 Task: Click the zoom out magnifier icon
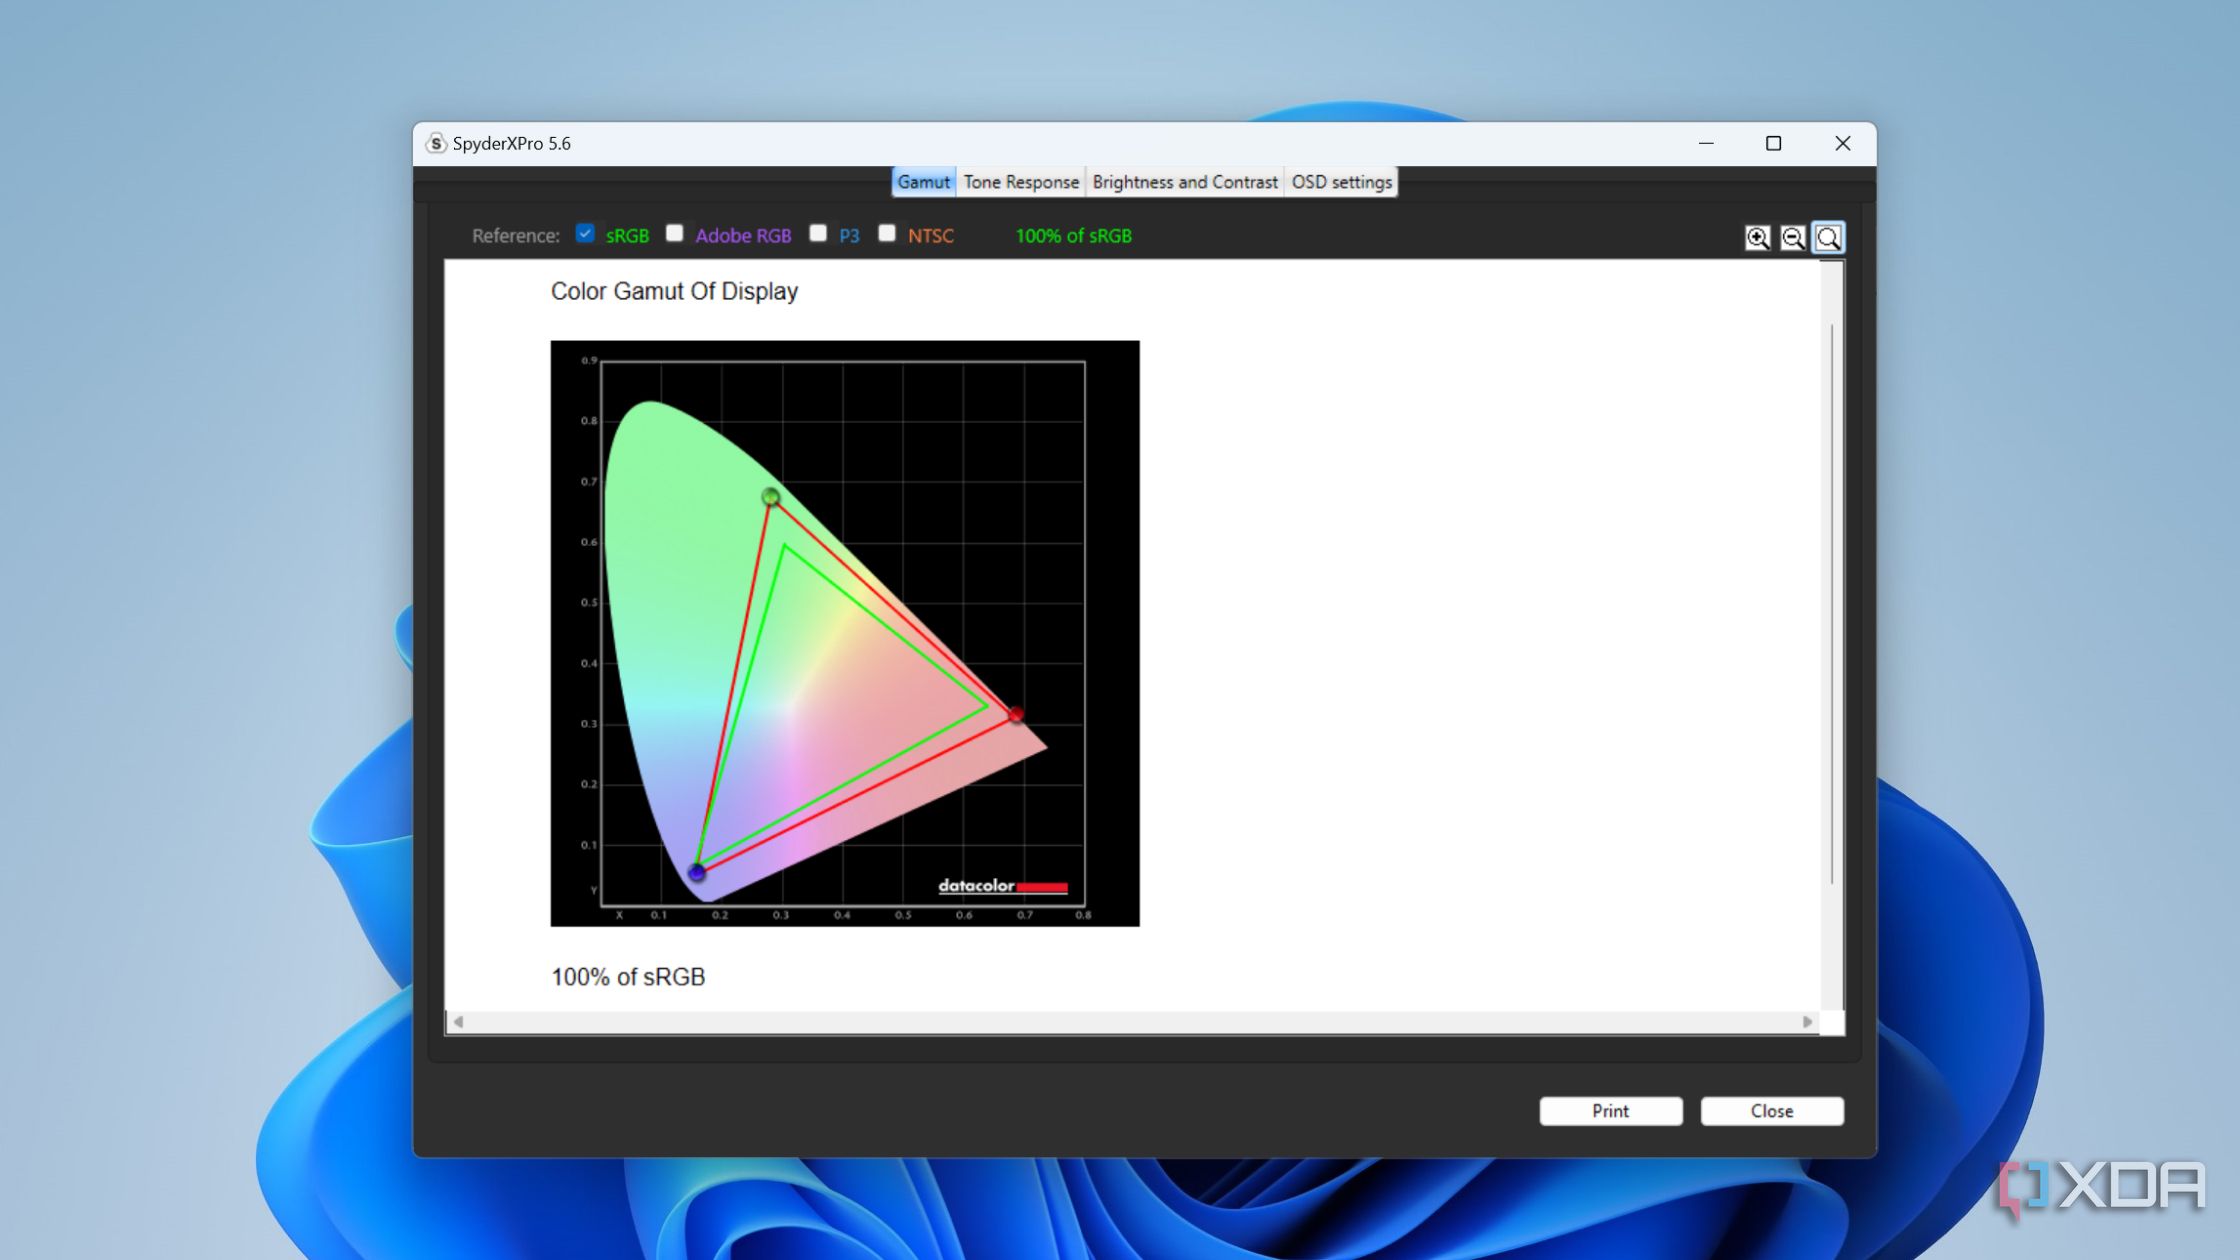point(1793,237)
